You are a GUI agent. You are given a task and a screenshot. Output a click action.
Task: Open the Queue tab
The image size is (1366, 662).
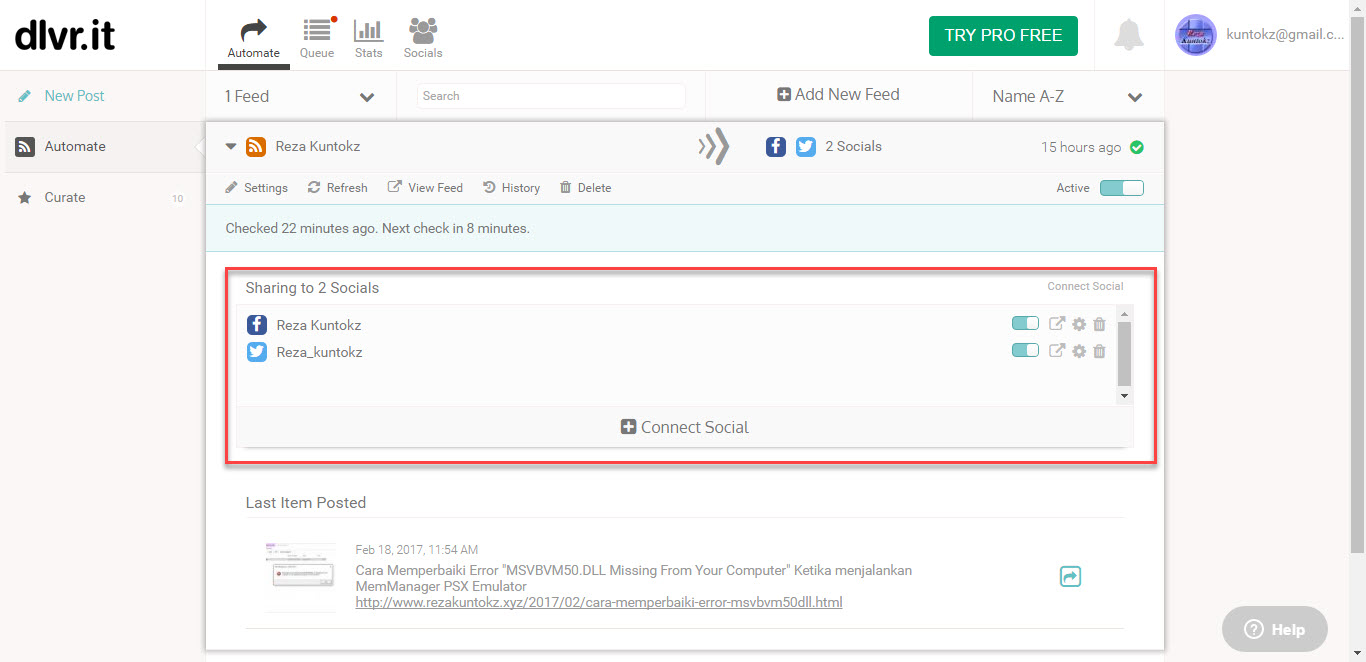(317, 38)
